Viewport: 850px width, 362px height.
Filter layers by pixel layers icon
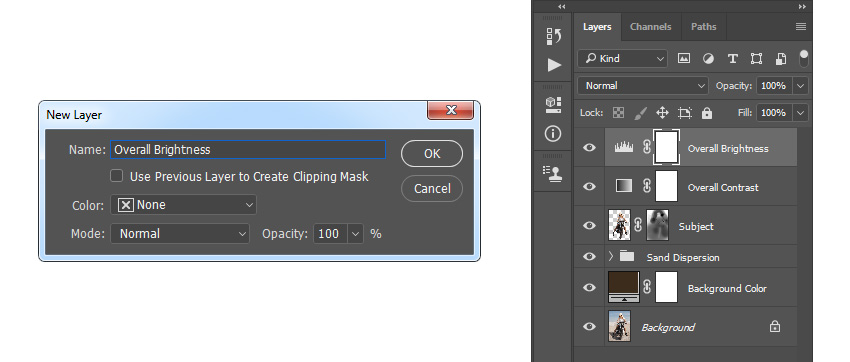pyautogui.click(x=684, y=59)
